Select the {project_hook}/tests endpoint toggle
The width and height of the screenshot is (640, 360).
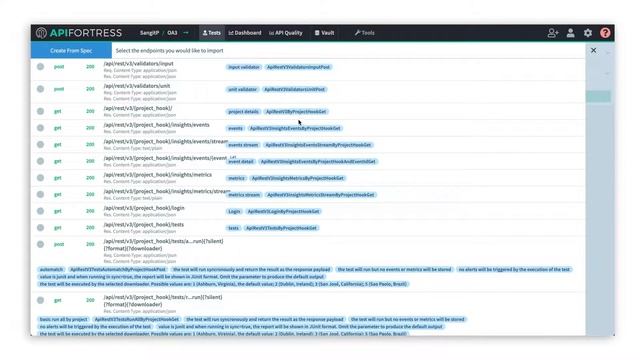(40, 228)
